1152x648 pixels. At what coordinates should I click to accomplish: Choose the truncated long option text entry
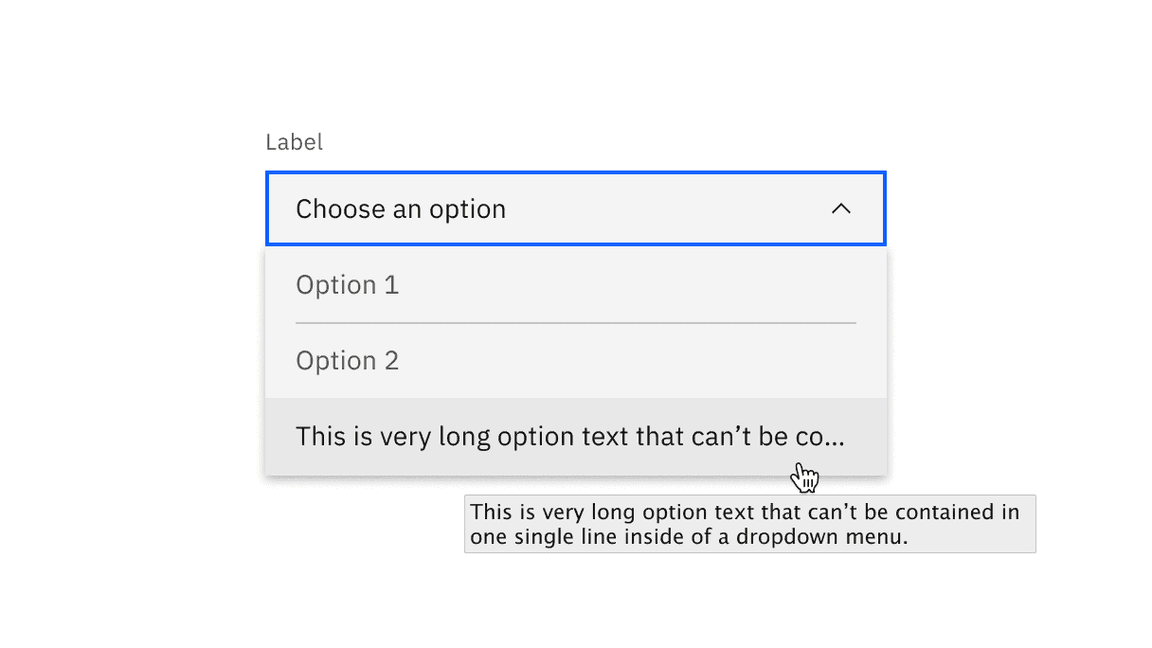[x=570, y=436]
